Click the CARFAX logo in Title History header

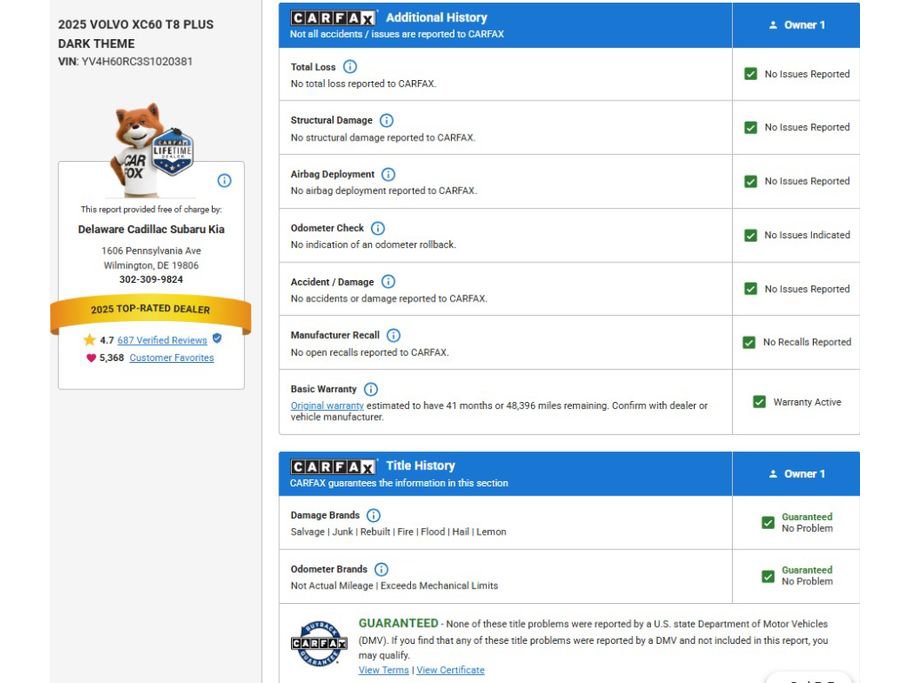coord(333,466)
